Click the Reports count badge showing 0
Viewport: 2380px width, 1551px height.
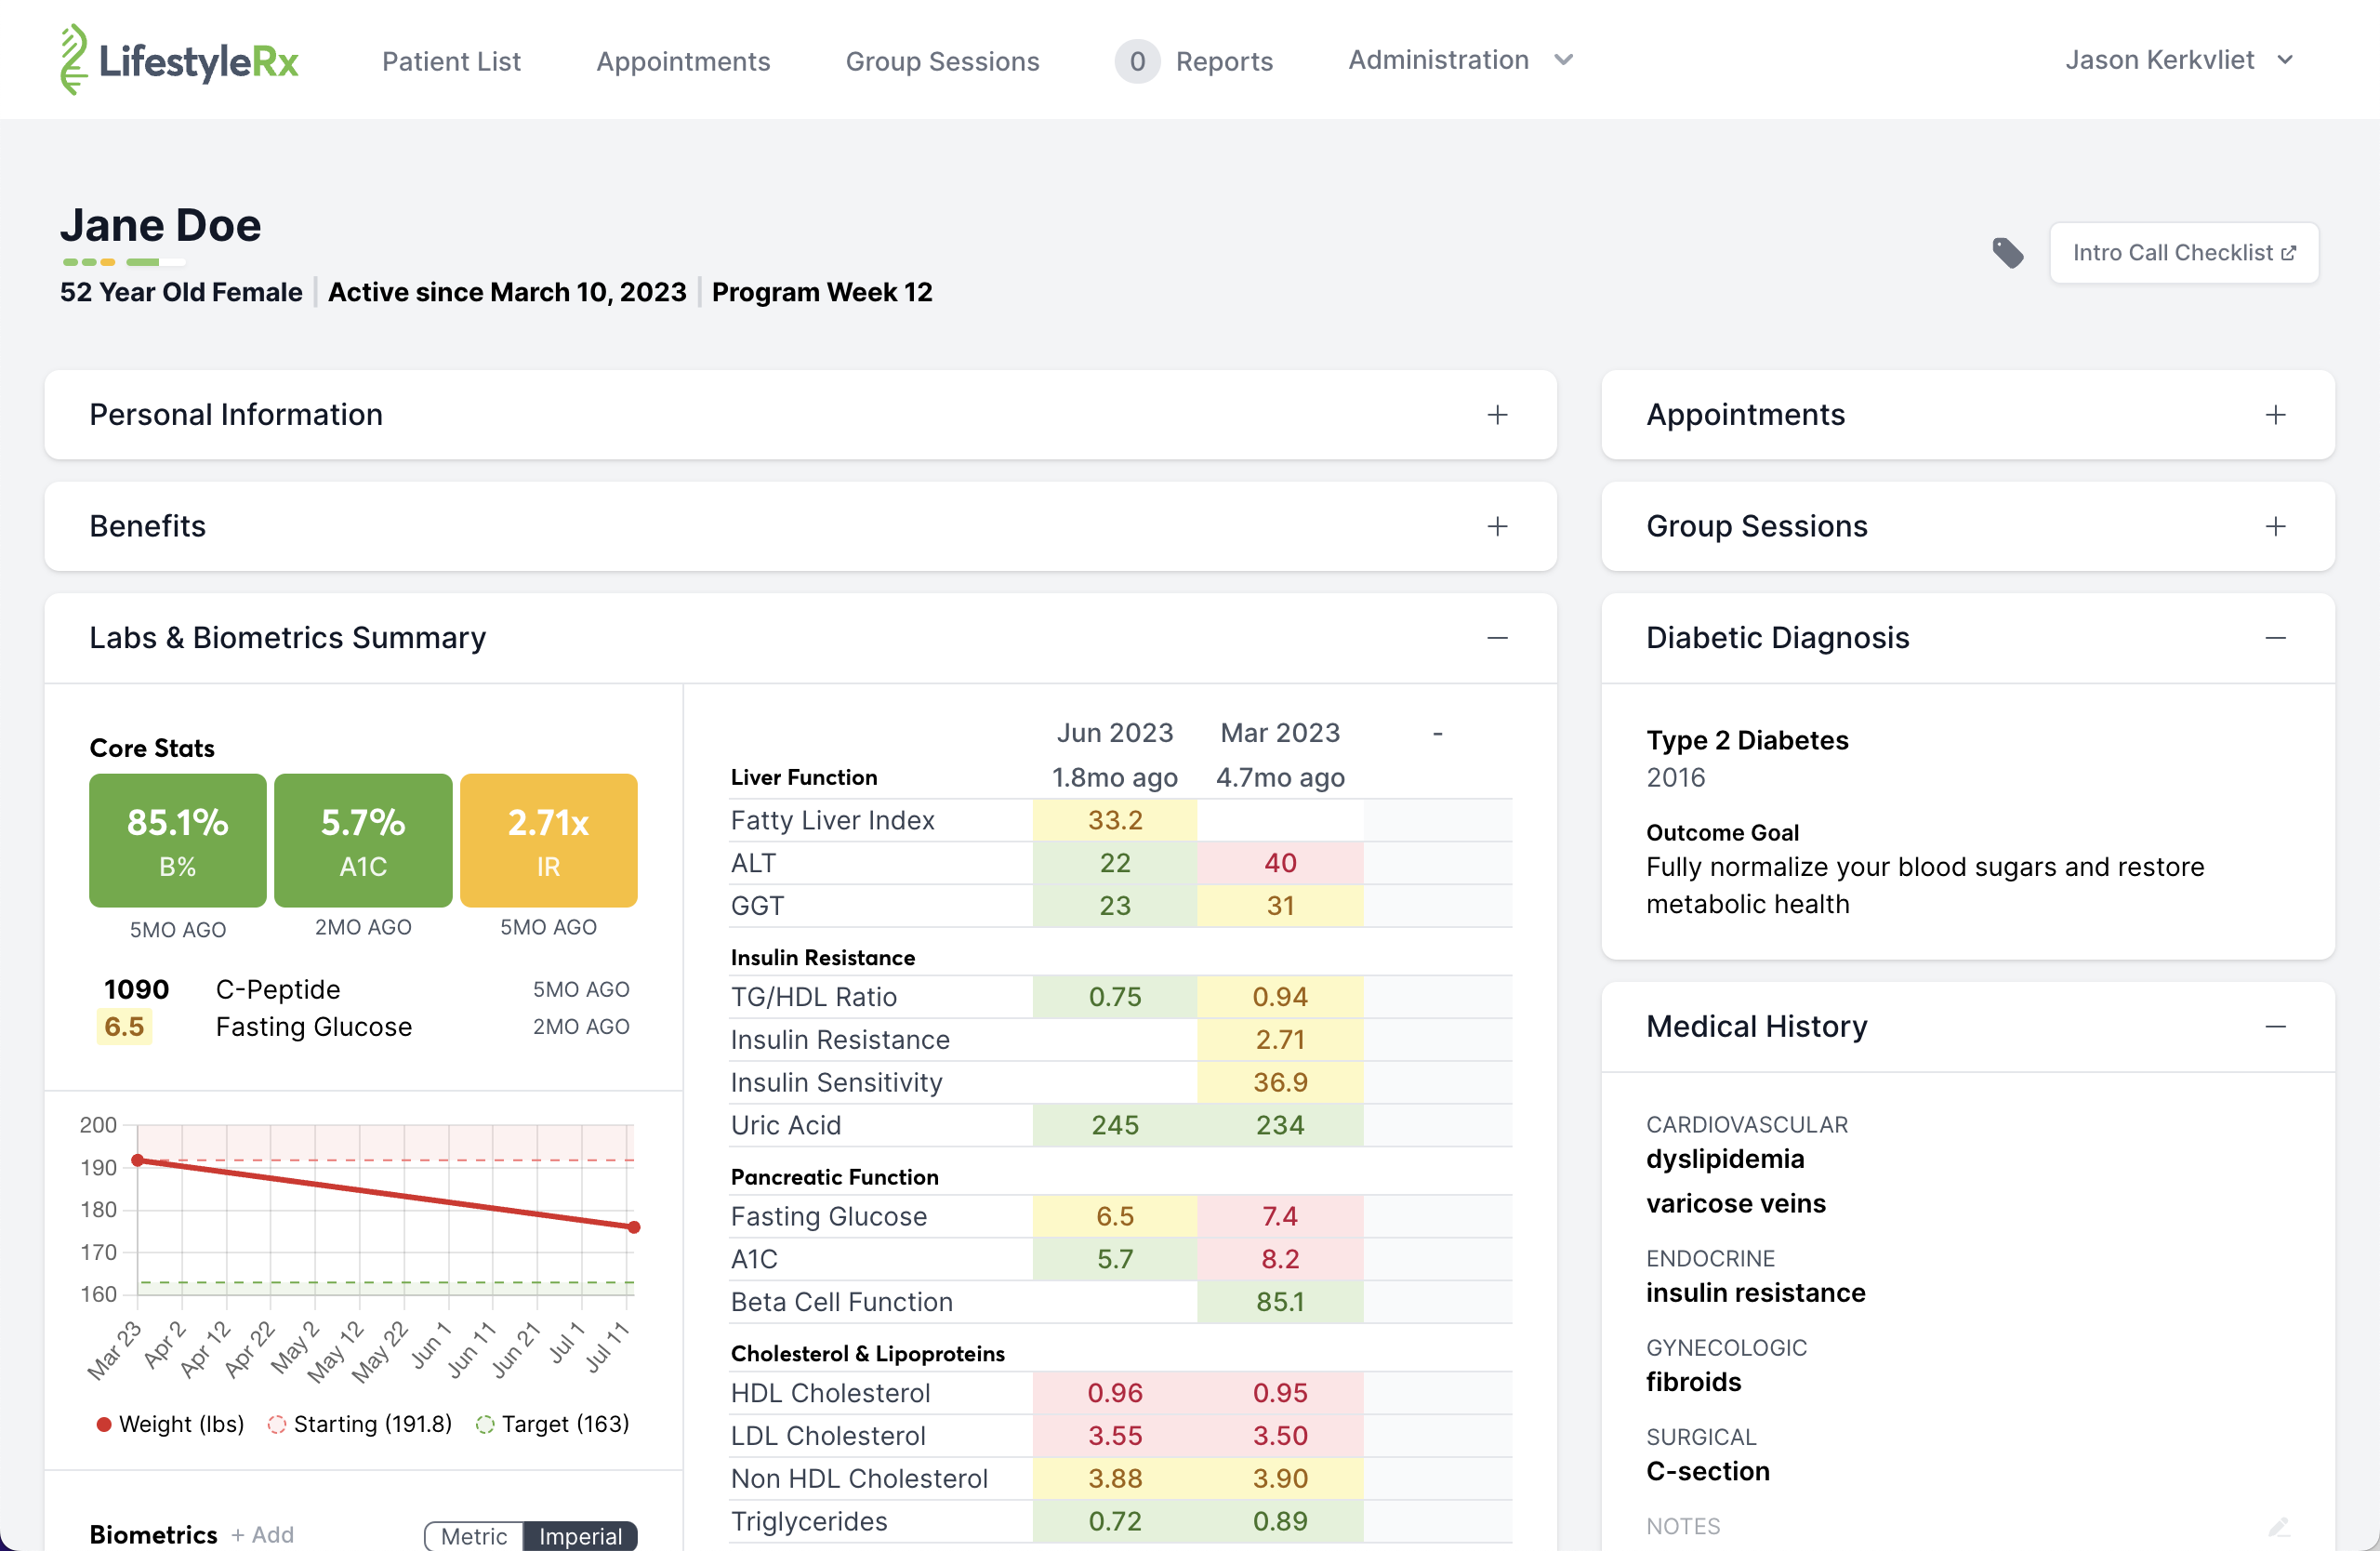pyautogui.click(x=1137, y=62)
